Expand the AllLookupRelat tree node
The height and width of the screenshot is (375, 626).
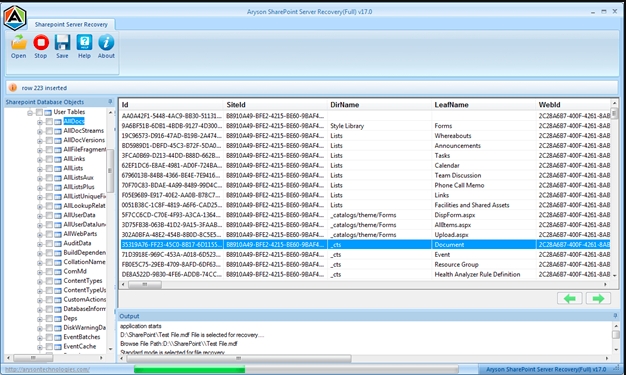pyautogui.click(x=40, y=206)
